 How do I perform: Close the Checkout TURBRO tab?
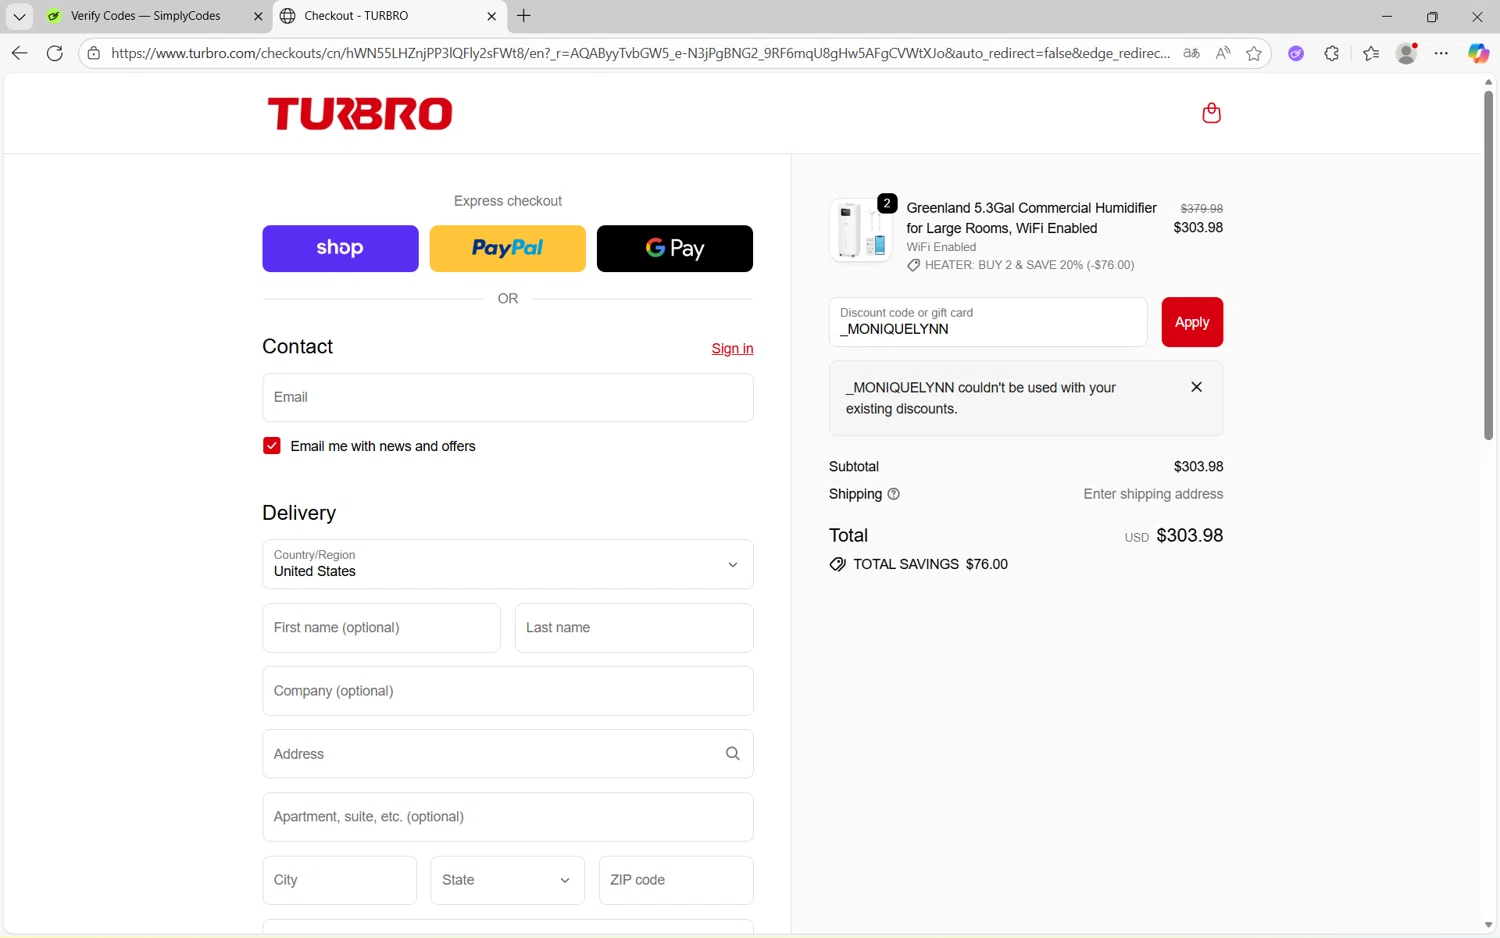(x=491, y=16)
